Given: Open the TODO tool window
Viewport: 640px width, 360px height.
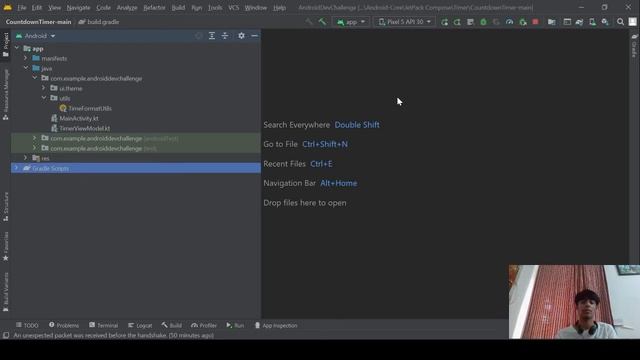Looking at the screenshot, I should click(x=27, y=325).
